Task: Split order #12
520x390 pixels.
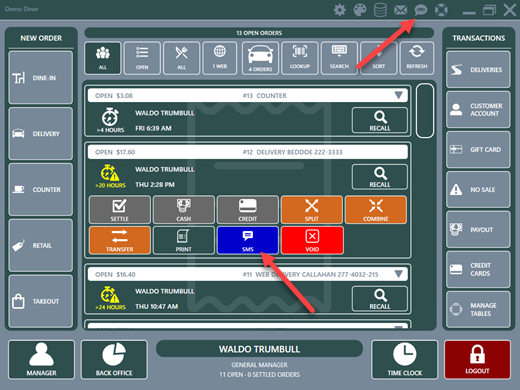Action: pyautogui.click(x=312, y=210)
